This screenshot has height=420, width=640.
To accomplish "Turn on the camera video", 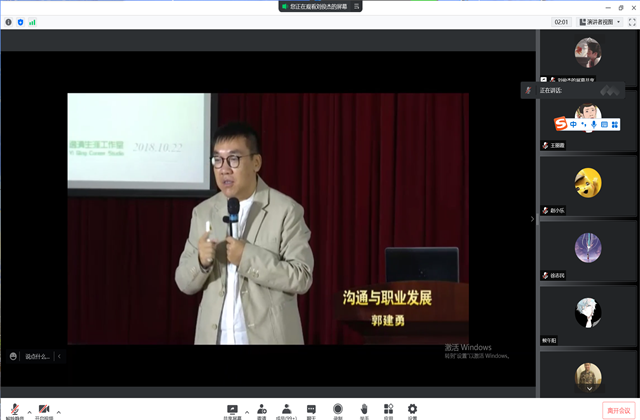I will [x=44, y=408].
